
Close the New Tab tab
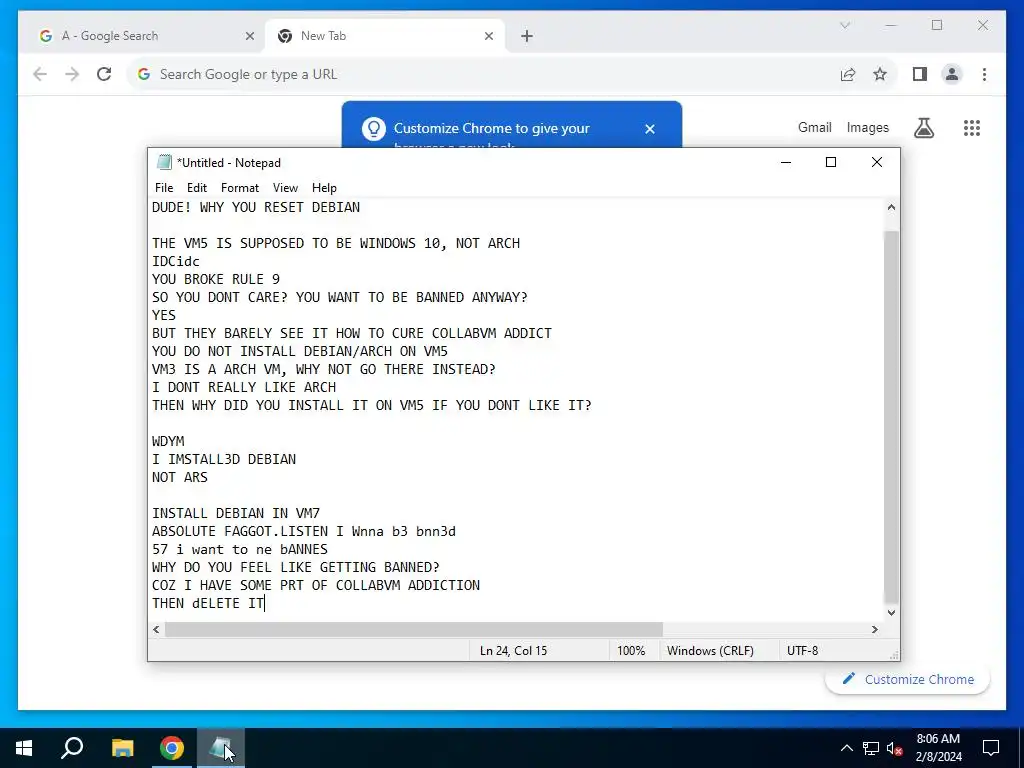[488, 37]
